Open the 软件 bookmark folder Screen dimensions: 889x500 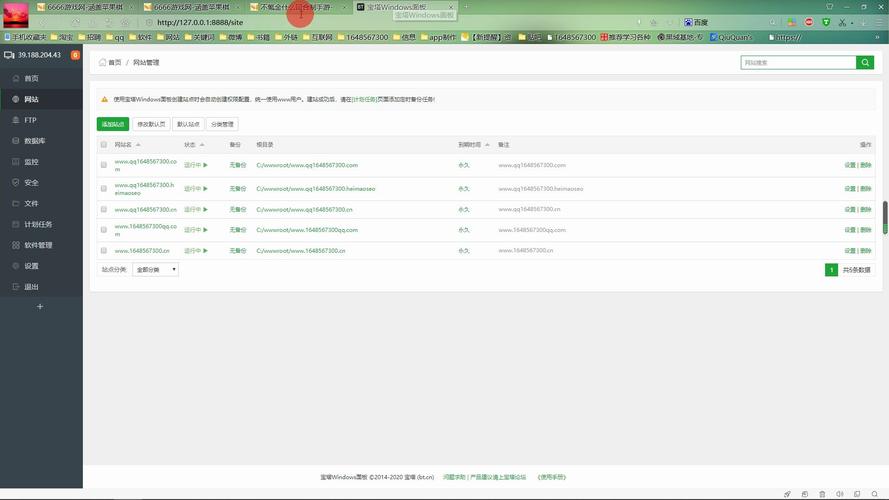140,37
